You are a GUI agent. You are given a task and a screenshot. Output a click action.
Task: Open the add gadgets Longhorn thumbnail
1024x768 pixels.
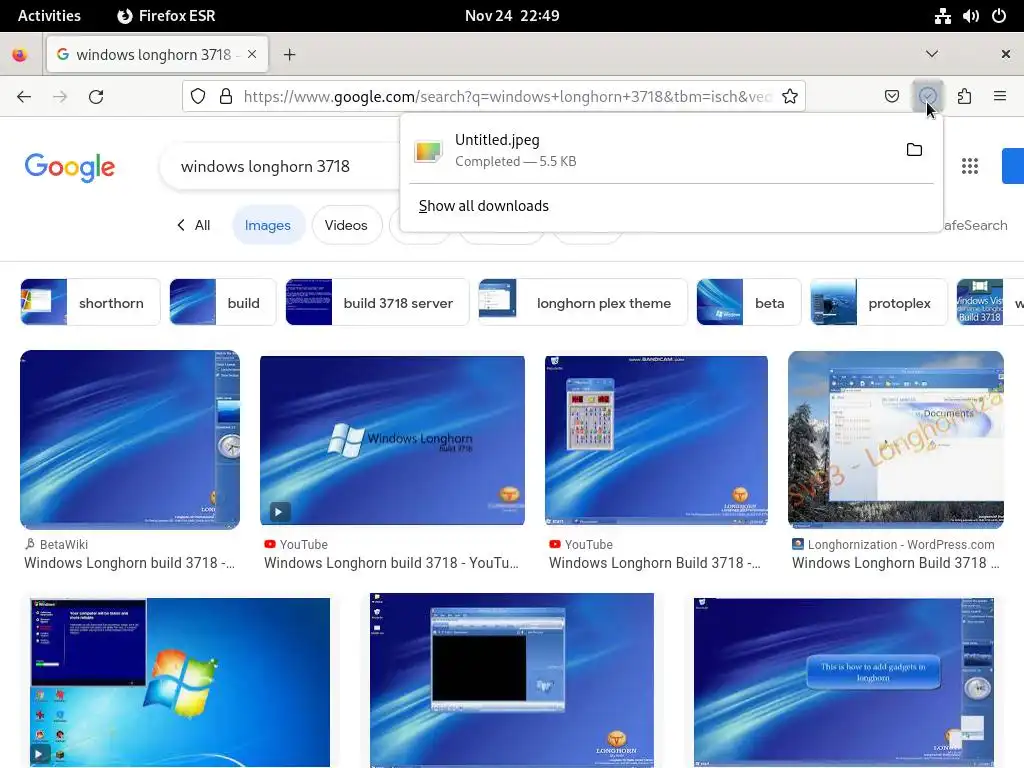844,682
